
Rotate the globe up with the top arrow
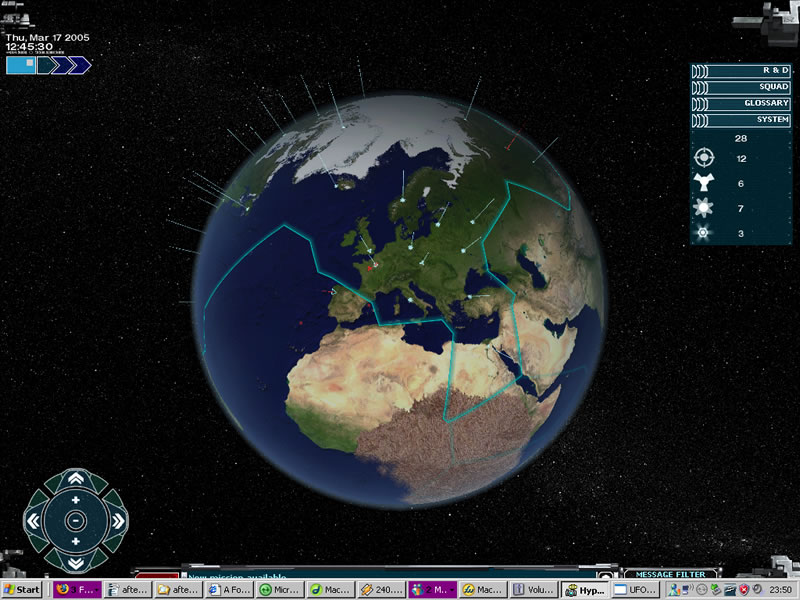75,479
